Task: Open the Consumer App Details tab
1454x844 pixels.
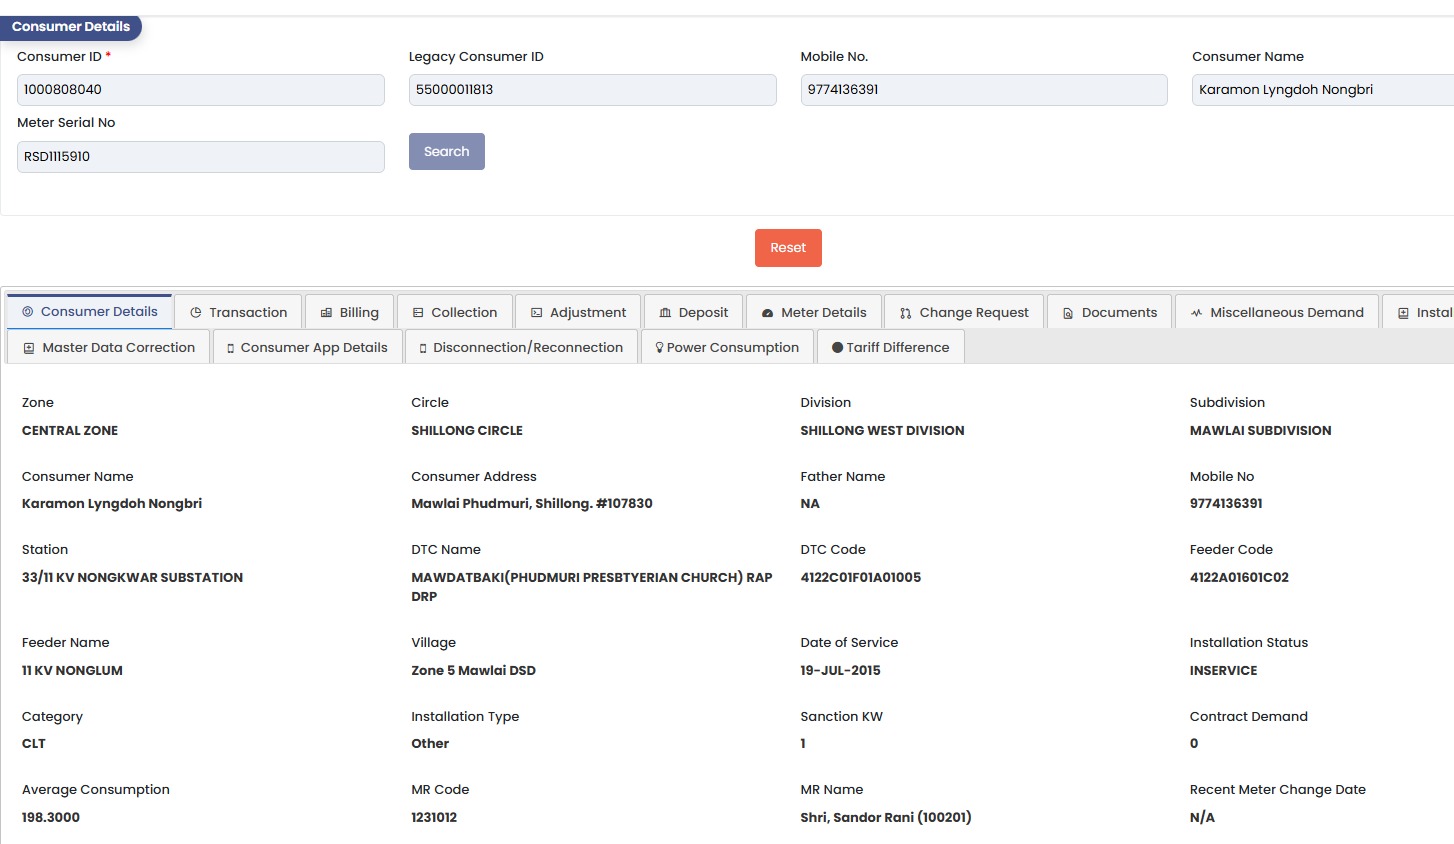Action: 306,347
